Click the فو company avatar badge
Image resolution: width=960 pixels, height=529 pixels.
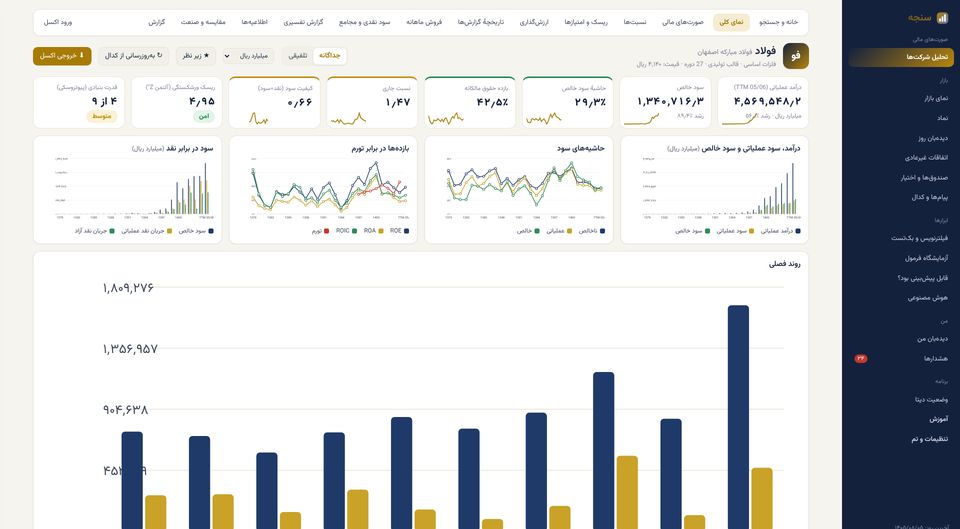click(795, 56)
